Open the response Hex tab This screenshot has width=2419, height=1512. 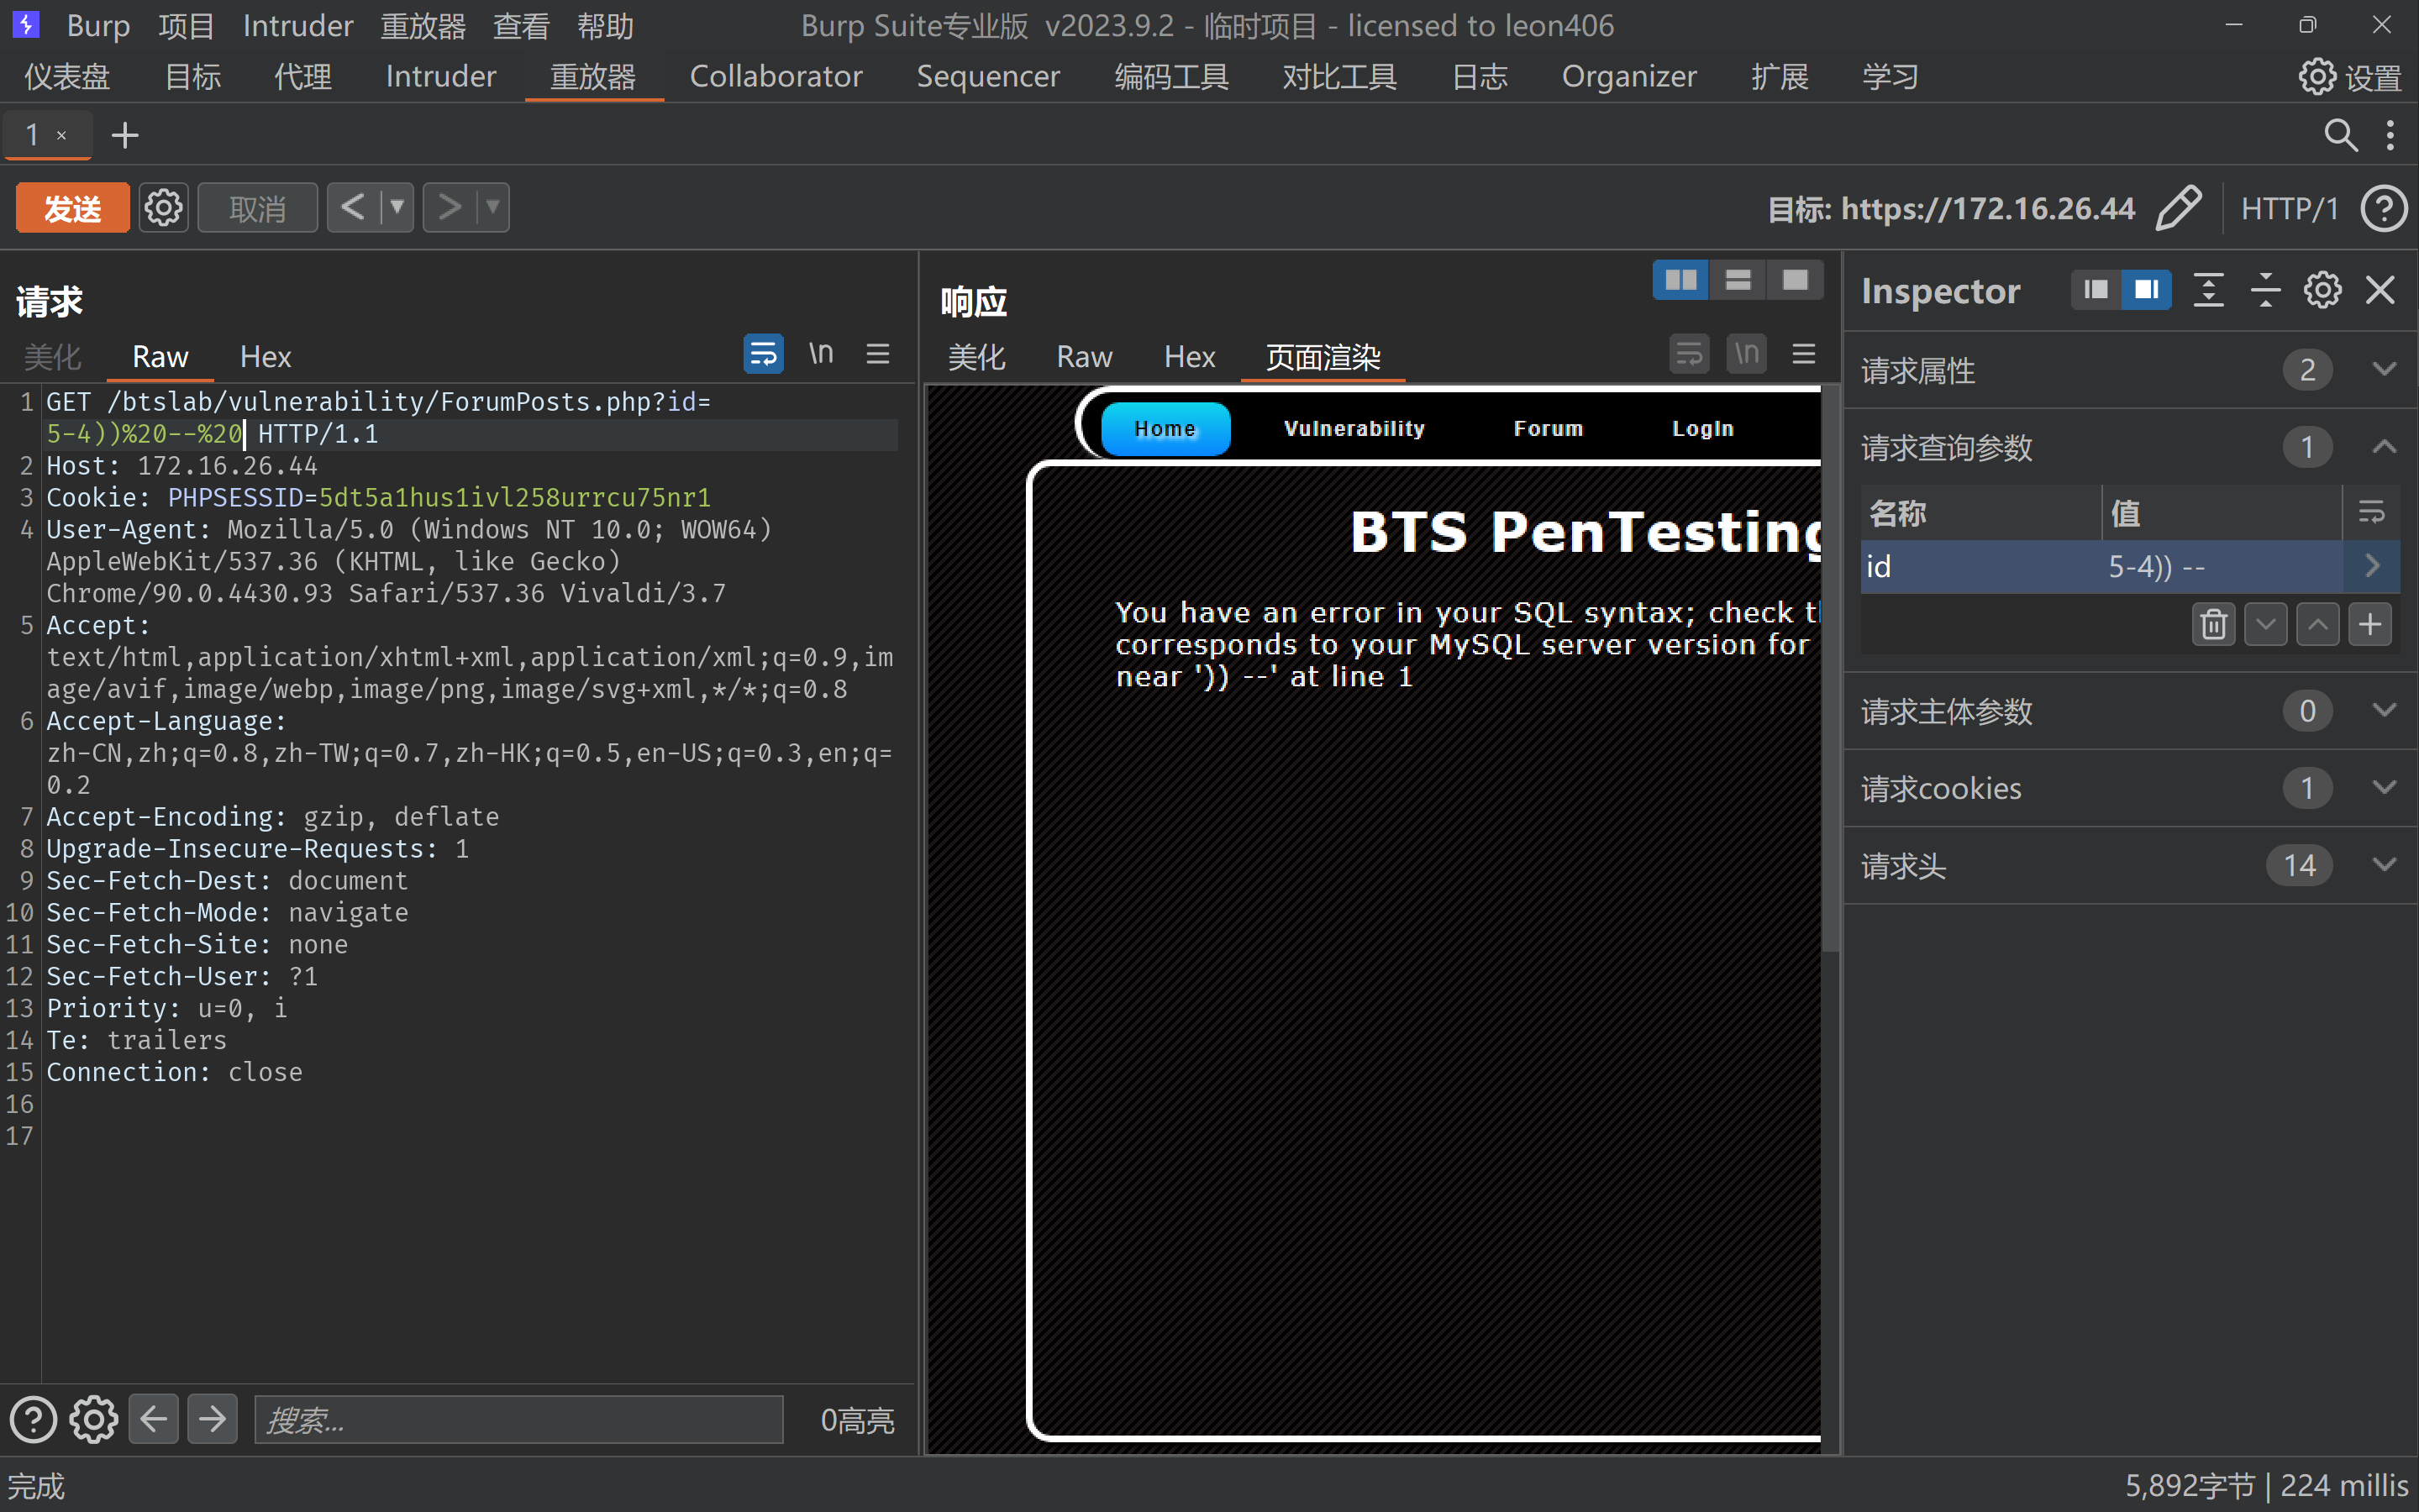[x=1189, y=357]
